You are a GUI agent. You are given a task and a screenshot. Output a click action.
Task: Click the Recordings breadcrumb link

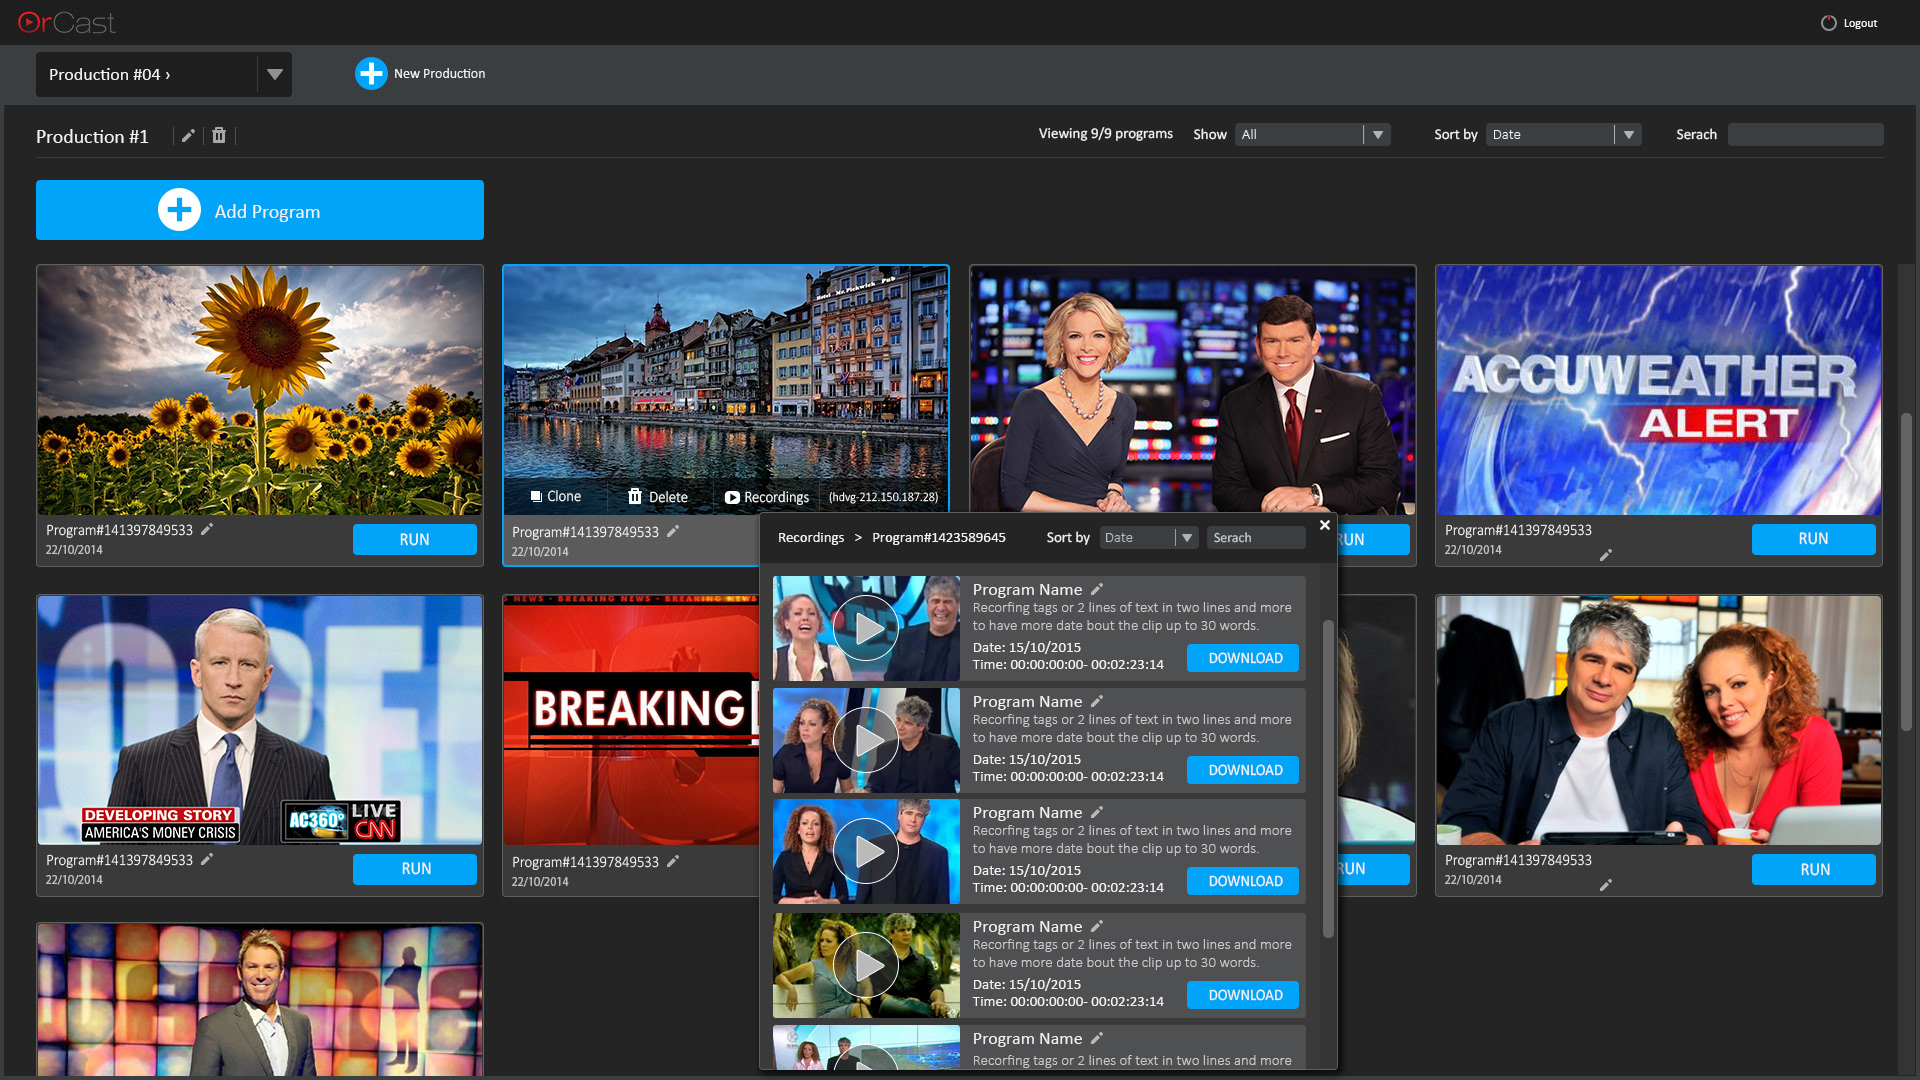[810, 538]
